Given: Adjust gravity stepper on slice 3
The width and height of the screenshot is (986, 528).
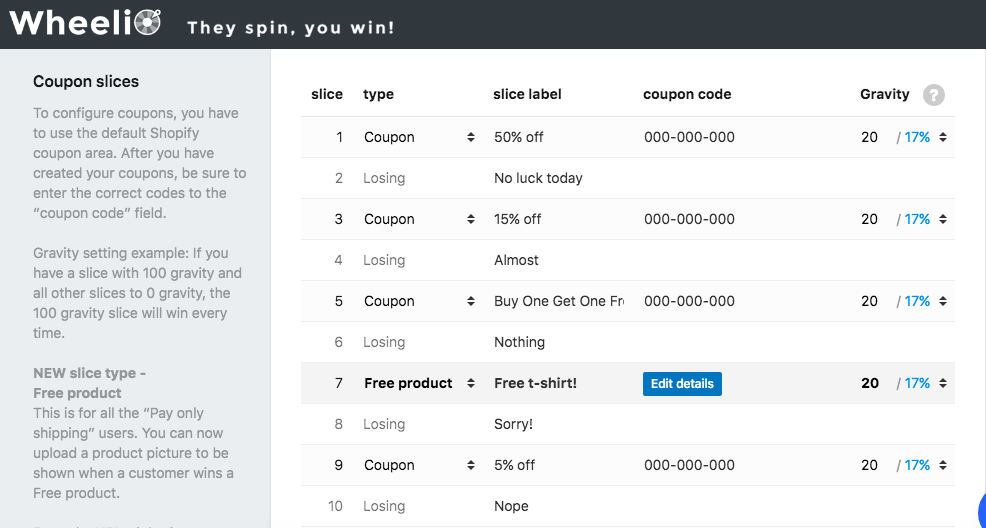Looking at the screenshot, I should [x=942, y=219].
